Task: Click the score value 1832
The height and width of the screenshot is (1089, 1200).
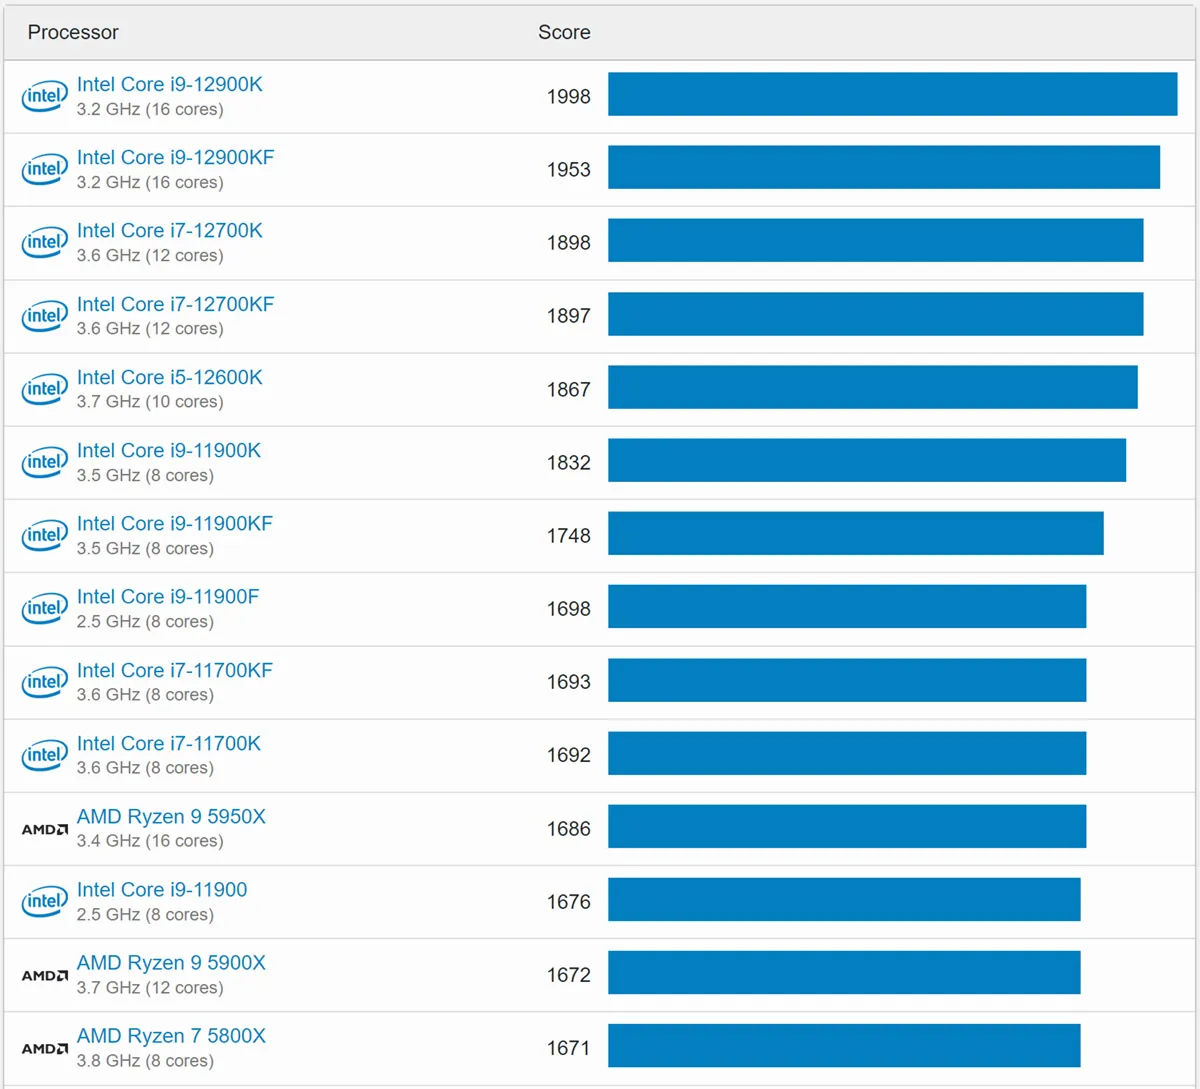Action: pos(569,463)
